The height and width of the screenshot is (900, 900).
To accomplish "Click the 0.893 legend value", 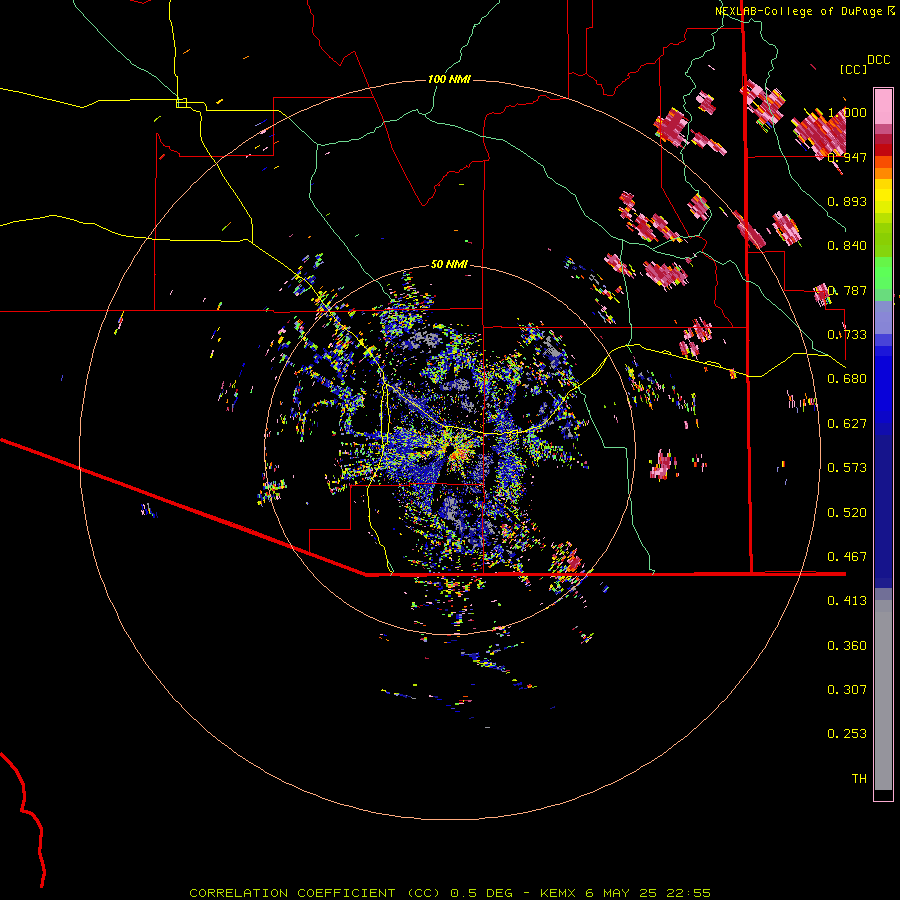I will coord(847,201).
